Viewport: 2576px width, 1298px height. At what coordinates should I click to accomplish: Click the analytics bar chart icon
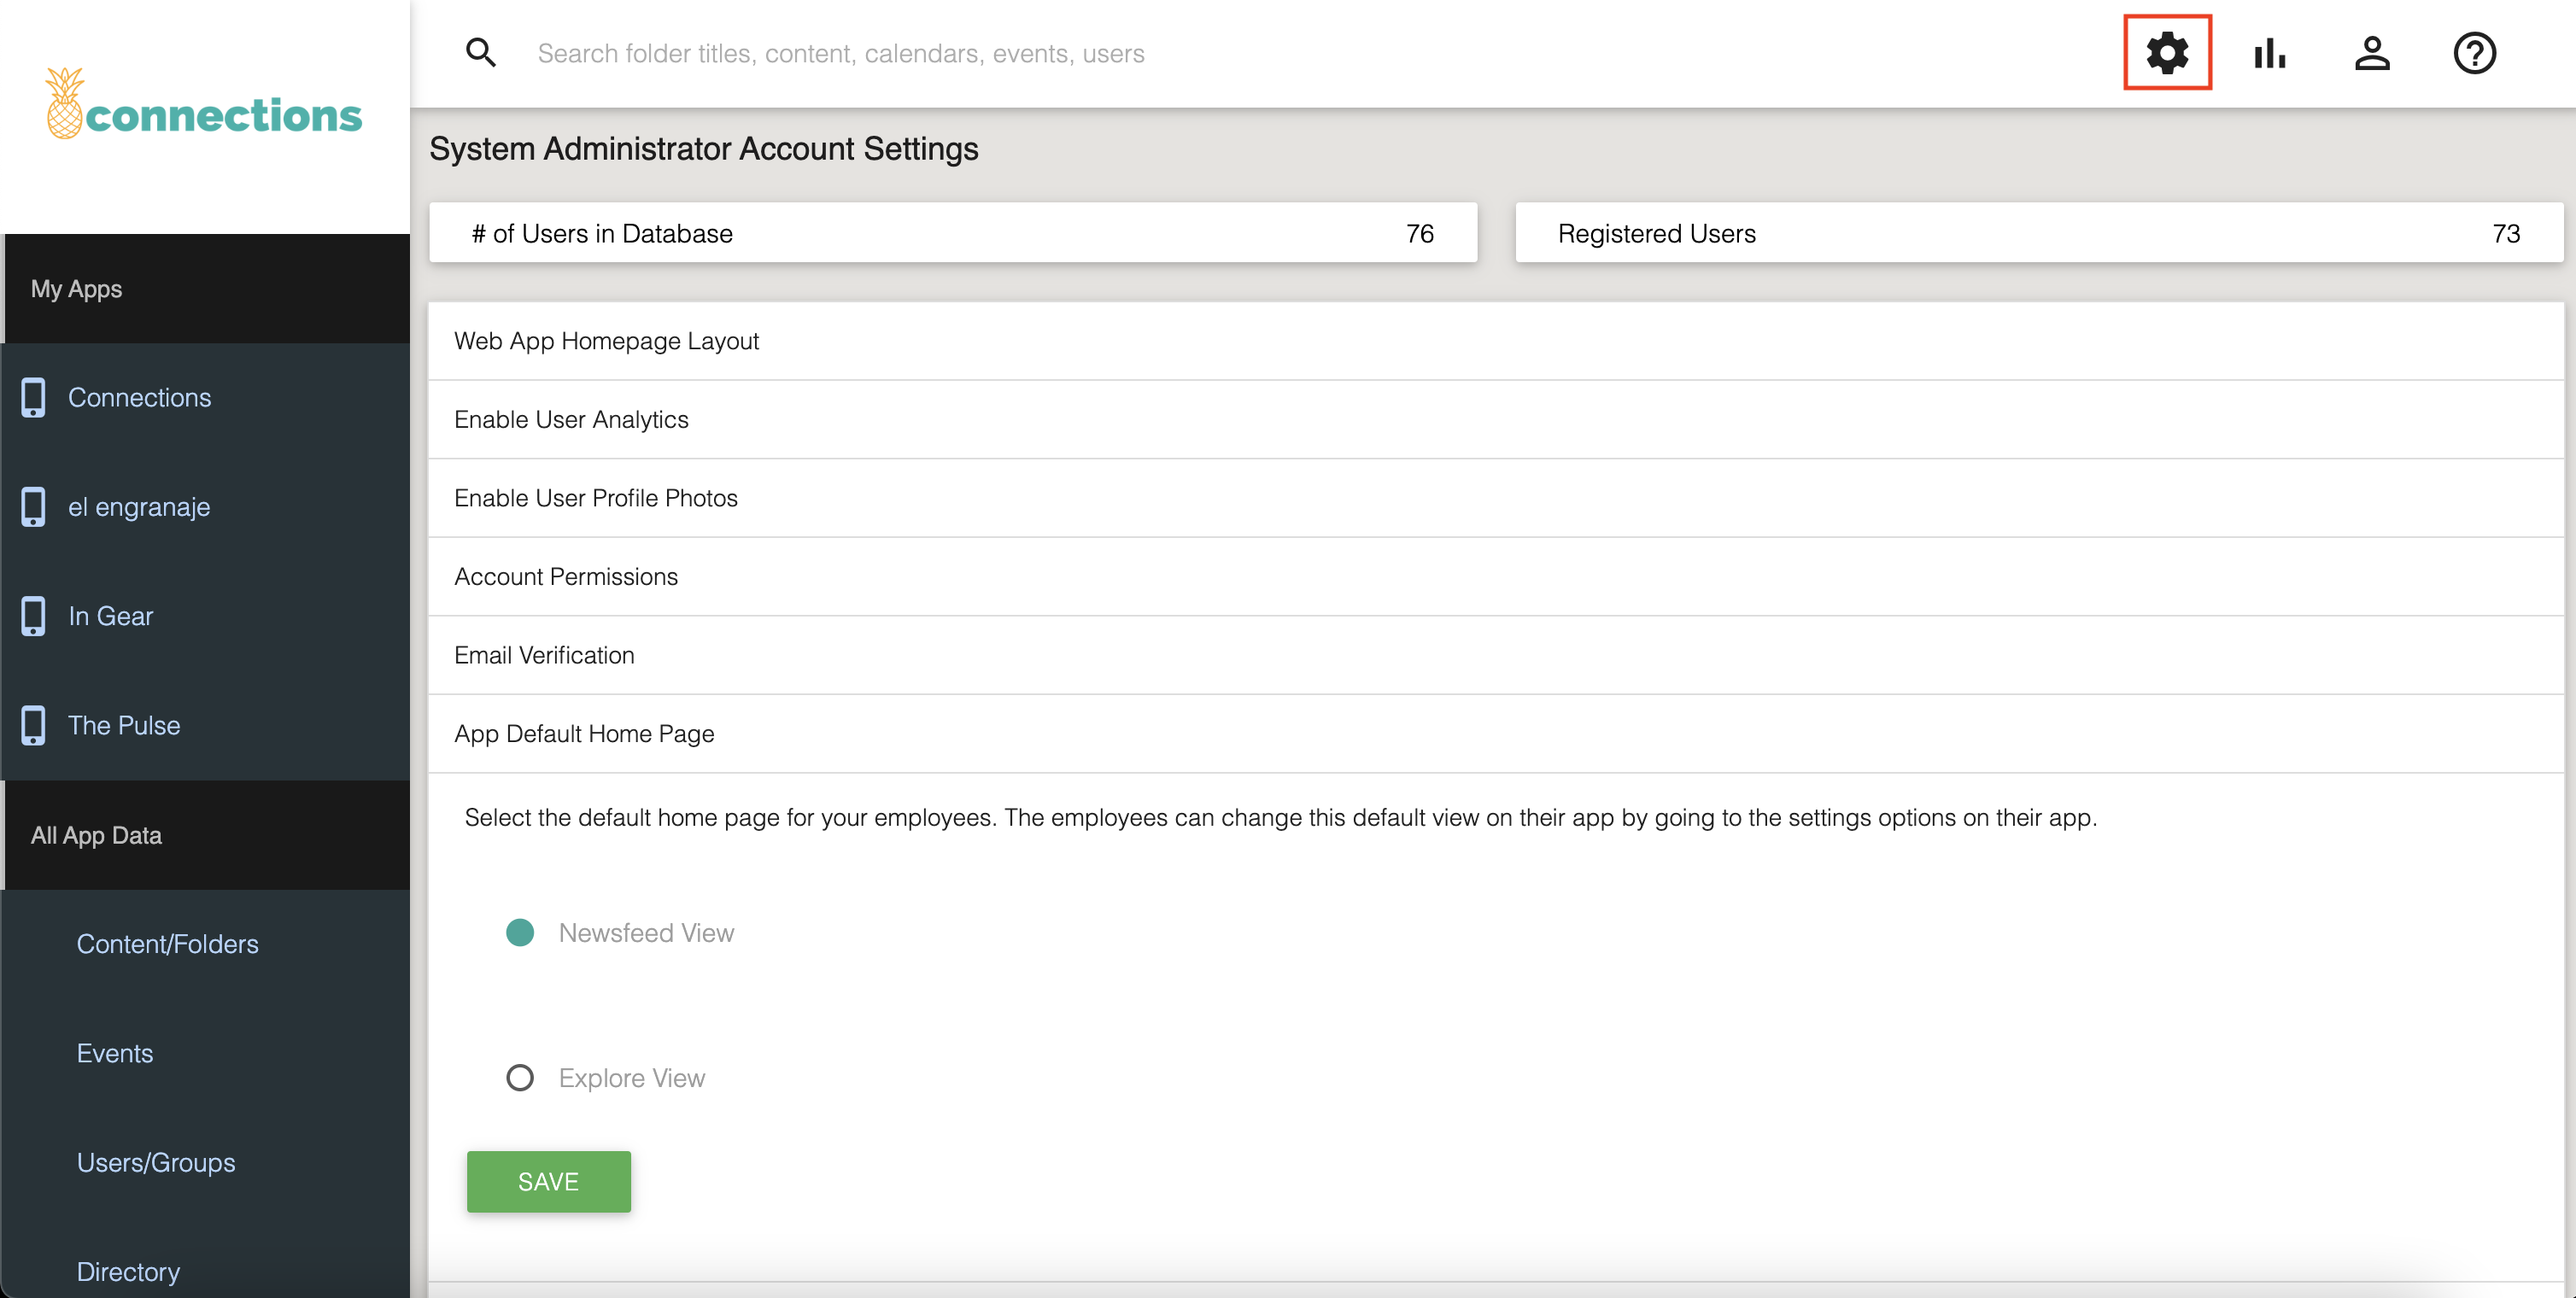click(x=2270, y=53)
